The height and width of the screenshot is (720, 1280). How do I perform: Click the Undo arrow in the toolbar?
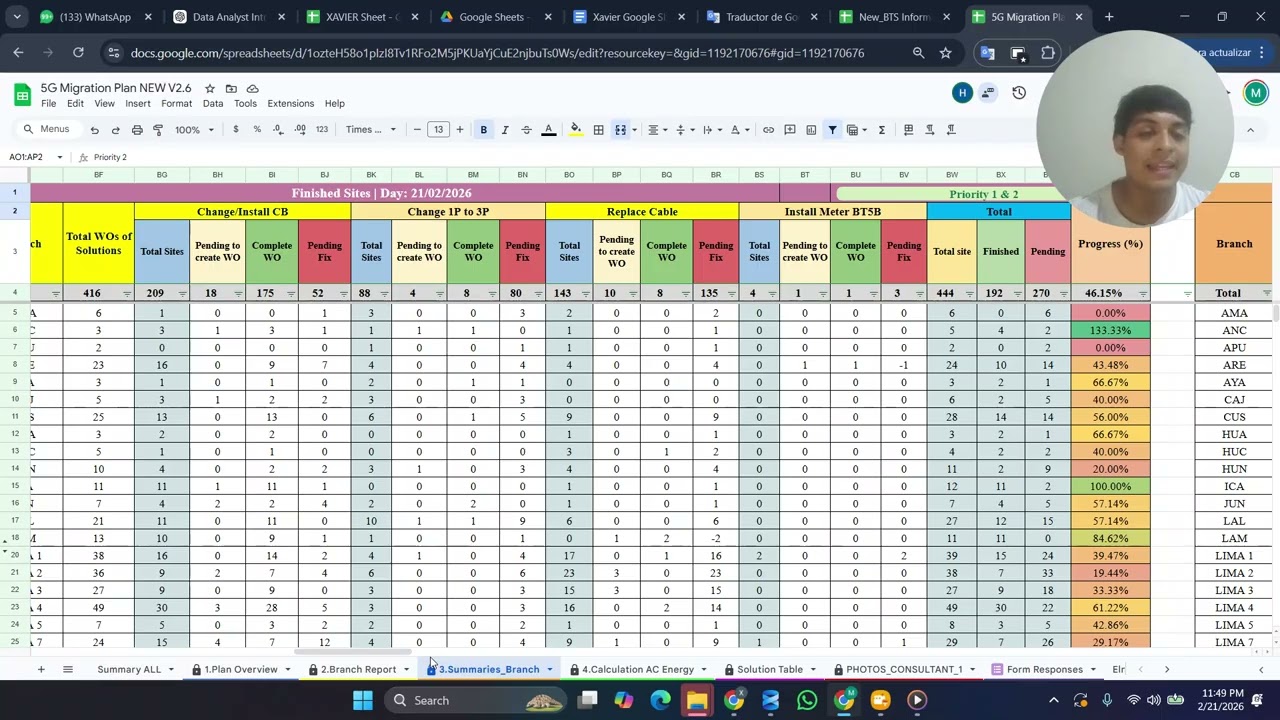coord(94,130)
